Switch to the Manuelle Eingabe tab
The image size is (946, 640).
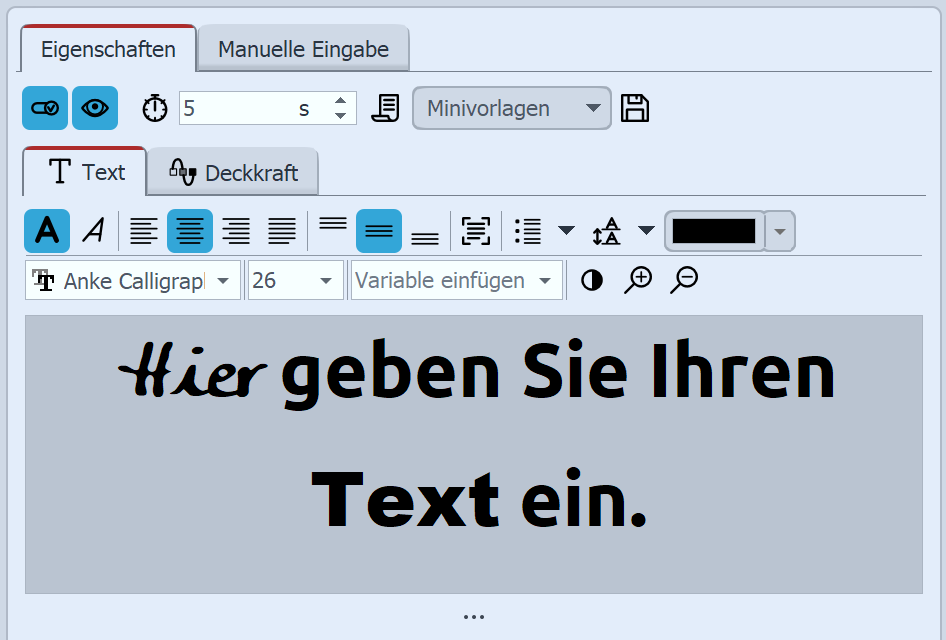(303, 49)
